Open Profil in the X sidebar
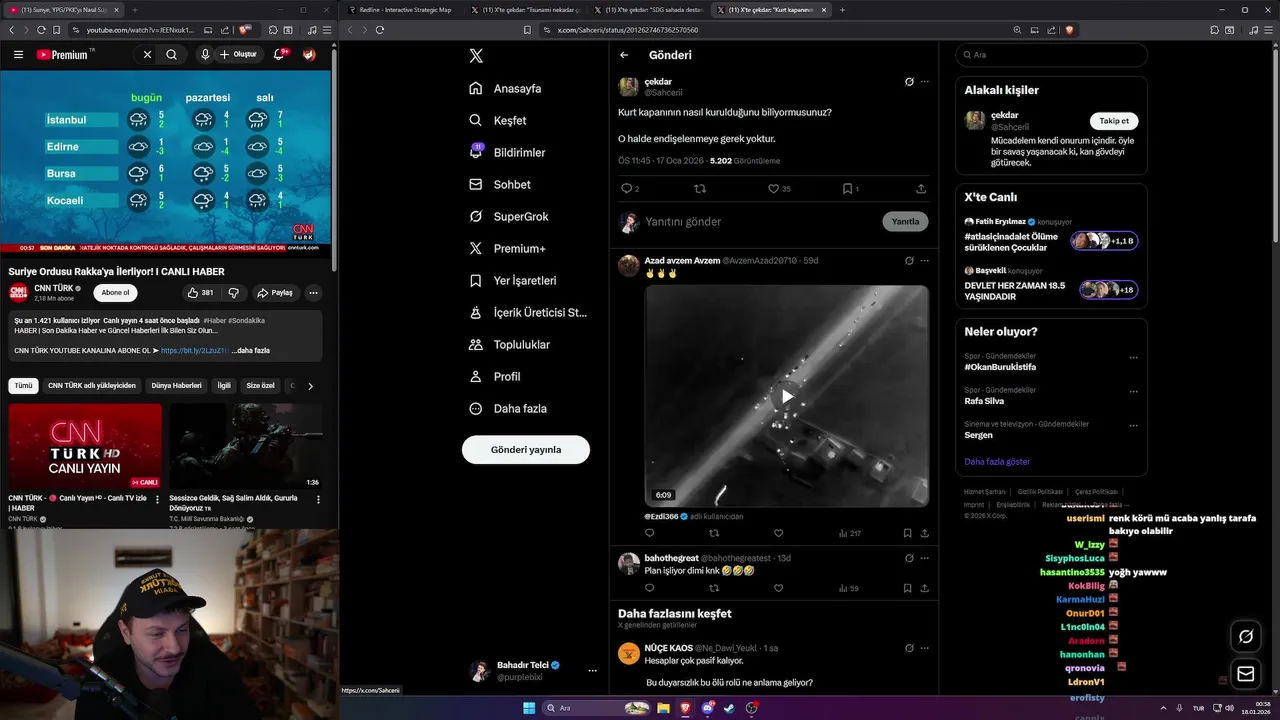 pos(494,376)
